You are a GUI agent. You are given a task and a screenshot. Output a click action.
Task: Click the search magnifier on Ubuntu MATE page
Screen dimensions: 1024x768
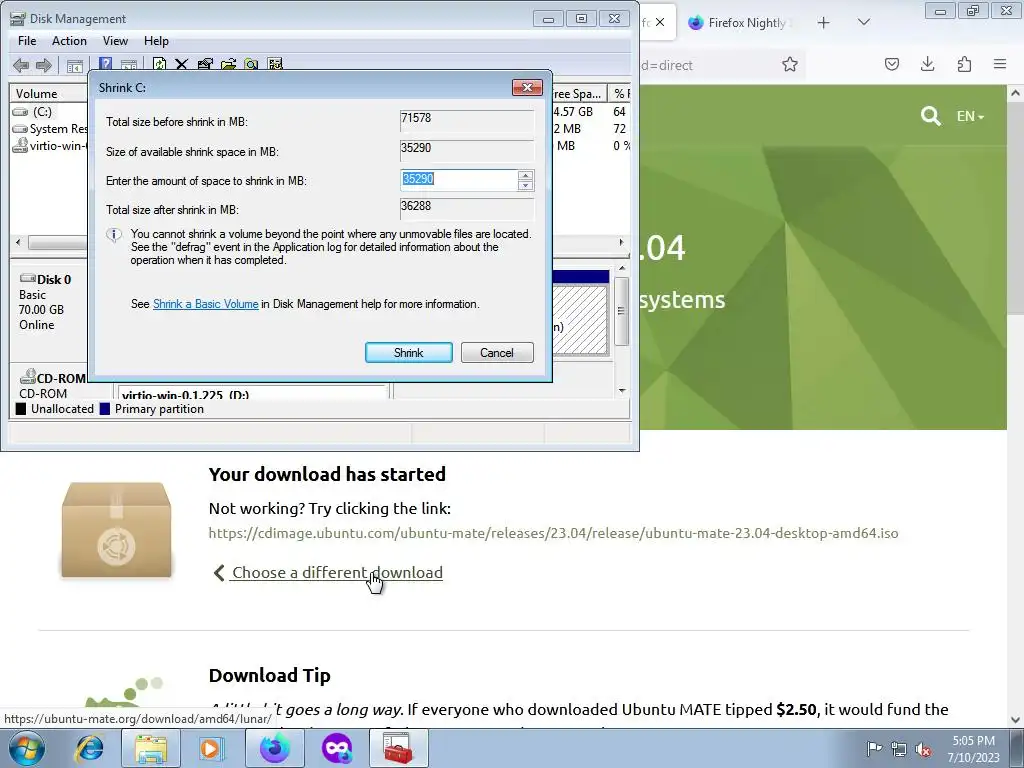(931, 116)
